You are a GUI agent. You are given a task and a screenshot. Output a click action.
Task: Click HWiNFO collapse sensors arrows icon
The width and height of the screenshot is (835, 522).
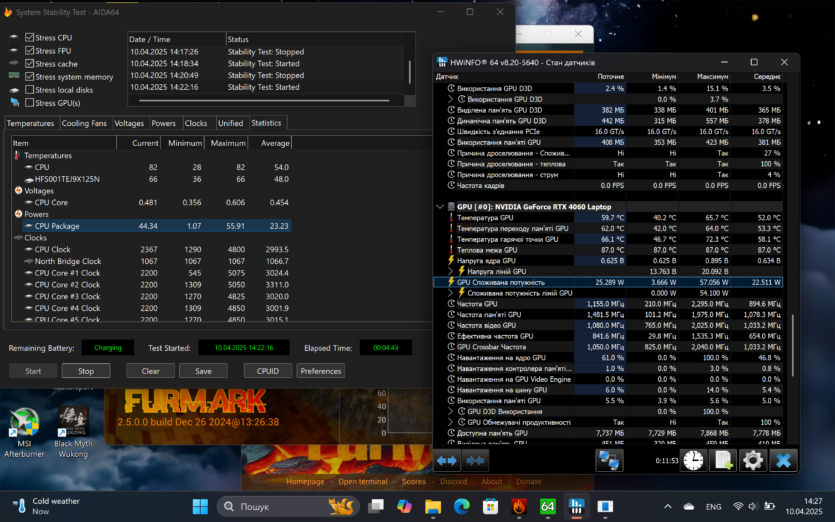point(475,461)
